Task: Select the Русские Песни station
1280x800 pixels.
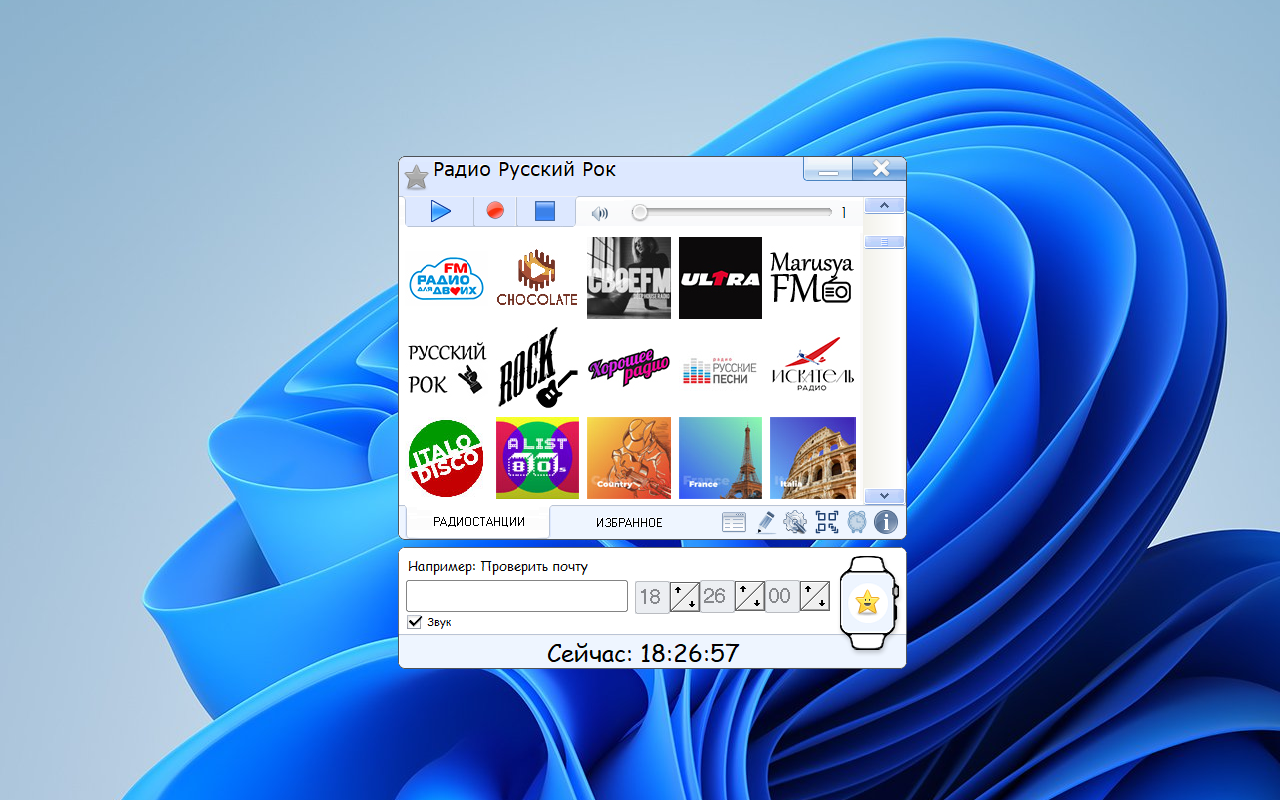Action: click(x=720, y=370)
